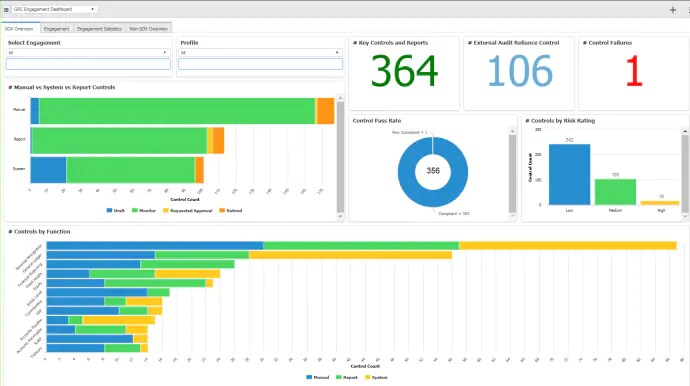Toggle the Manual legend entry in Controls by Function

pos(317,377)
